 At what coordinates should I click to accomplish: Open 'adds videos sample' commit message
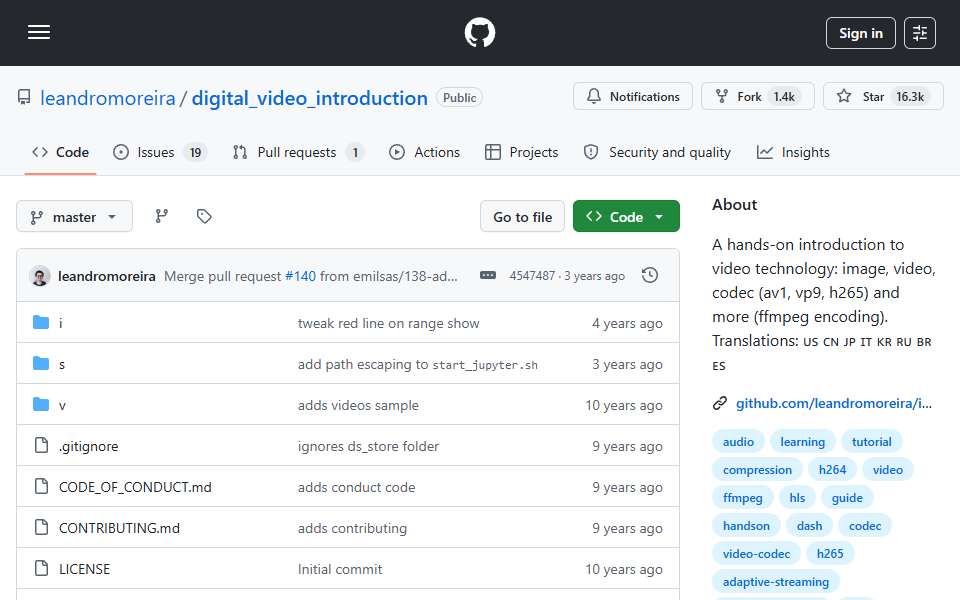click(358, 405)
